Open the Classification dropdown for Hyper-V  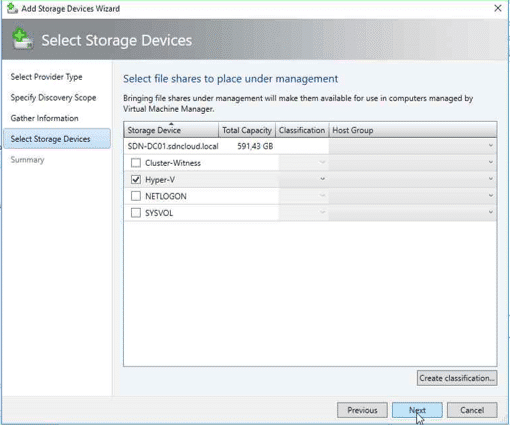click(x=303, y=179)
